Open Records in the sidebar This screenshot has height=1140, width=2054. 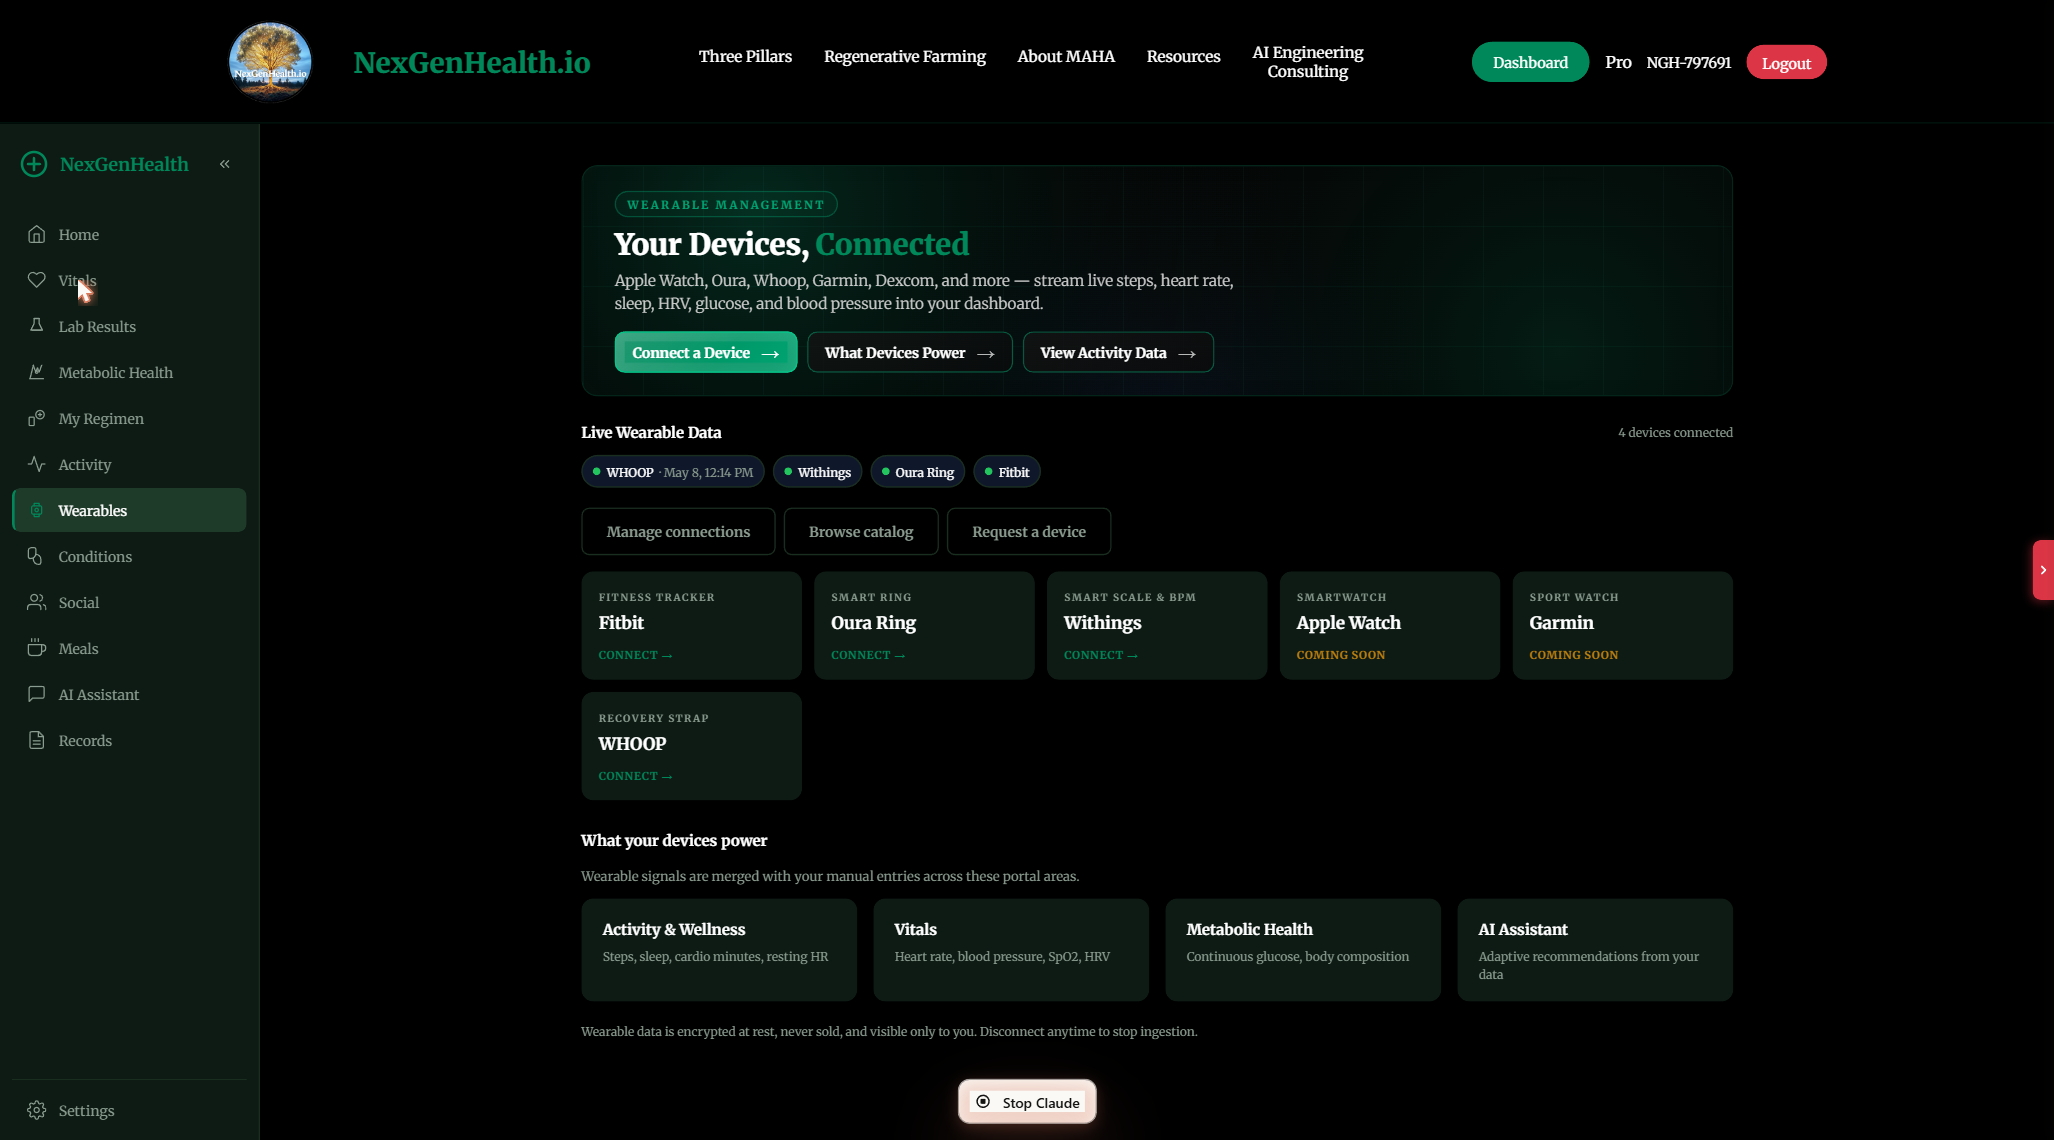point(129,740)
